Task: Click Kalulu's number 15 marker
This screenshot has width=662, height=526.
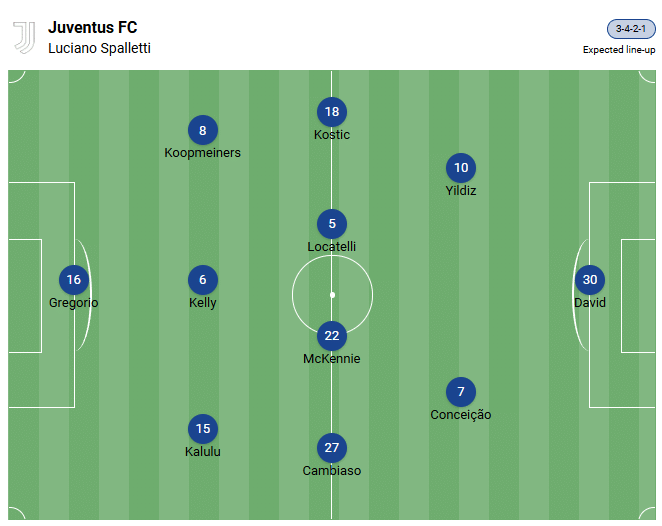Action: click(x=203, y=429)
